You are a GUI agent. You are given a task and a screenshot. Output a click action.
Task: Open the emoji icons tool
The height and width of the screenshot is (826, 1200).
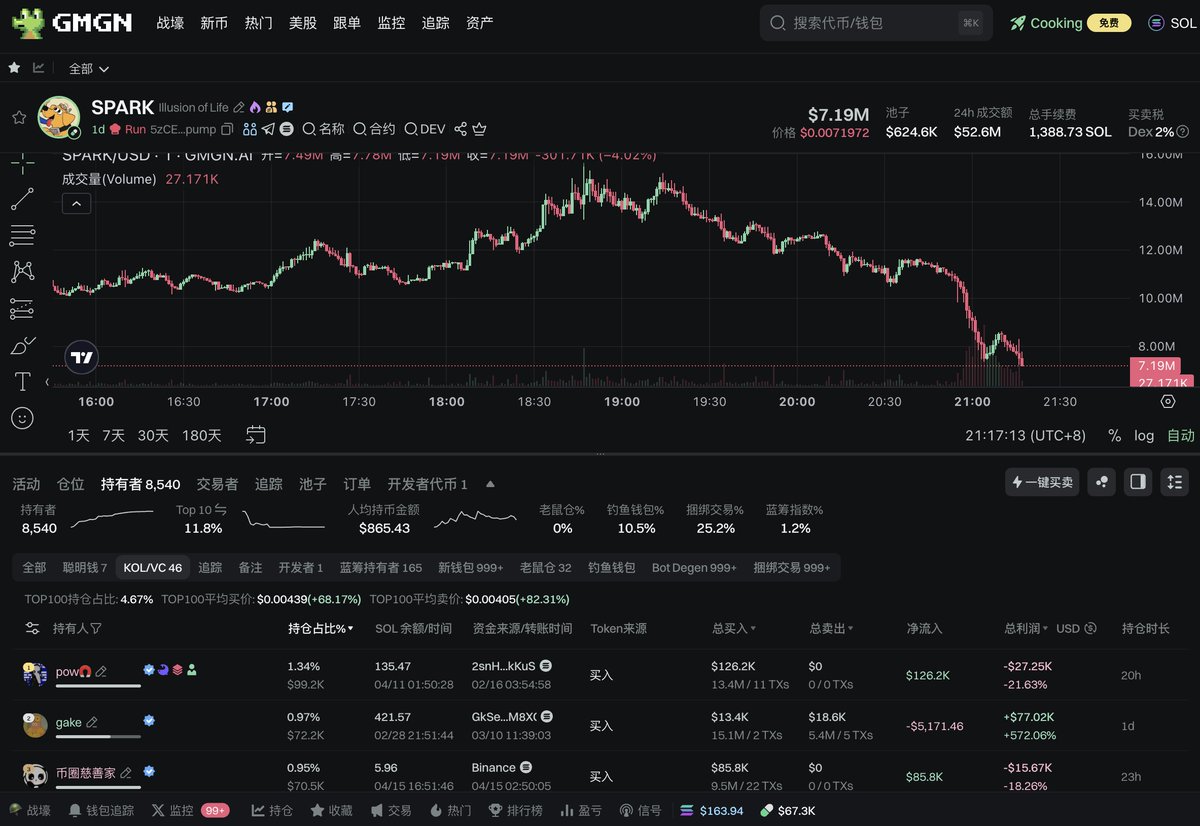[x=22, y=417]
